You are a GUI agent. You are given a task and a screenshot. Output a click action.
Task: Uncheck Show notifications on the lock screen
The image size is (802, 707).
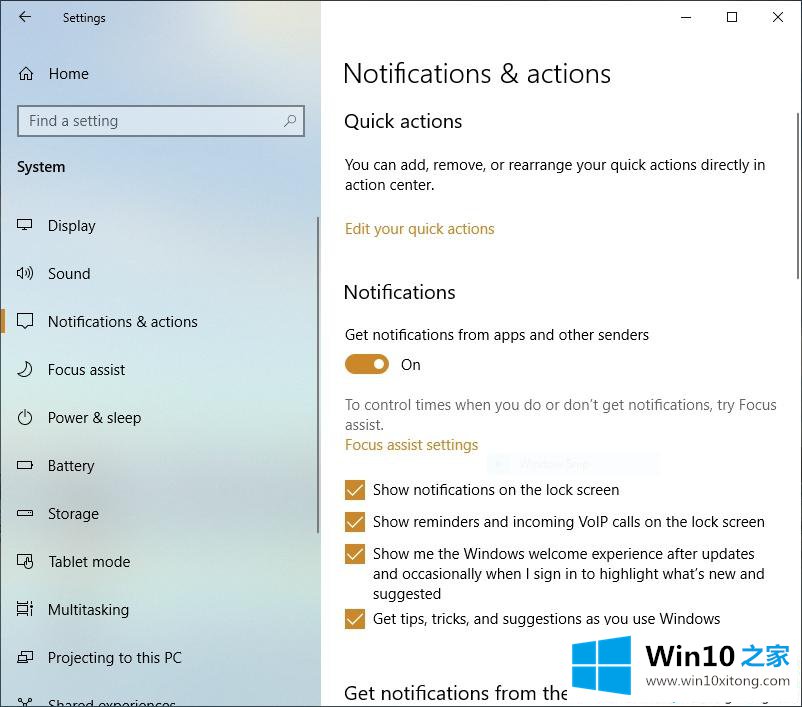(x=354, y=490)
